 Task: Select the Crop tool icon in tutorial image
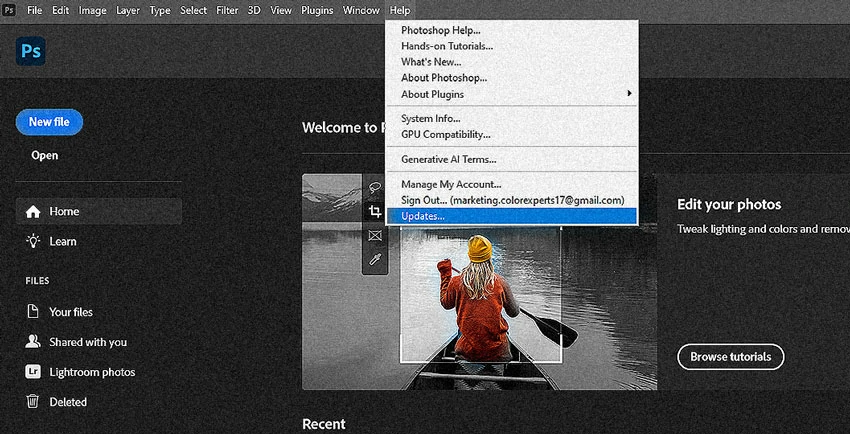coord(375,212)
